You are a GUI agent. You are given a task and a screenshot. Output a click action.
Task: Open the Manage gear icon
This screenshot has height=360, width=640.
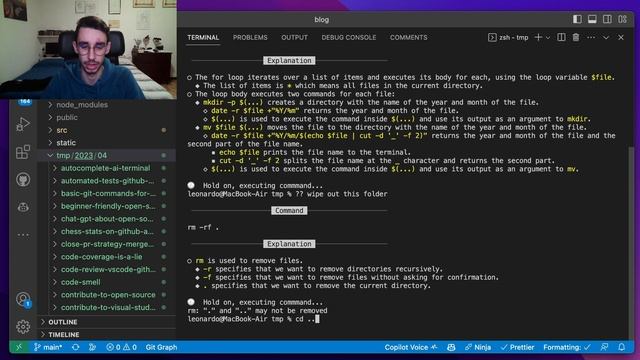click(23, 327)
